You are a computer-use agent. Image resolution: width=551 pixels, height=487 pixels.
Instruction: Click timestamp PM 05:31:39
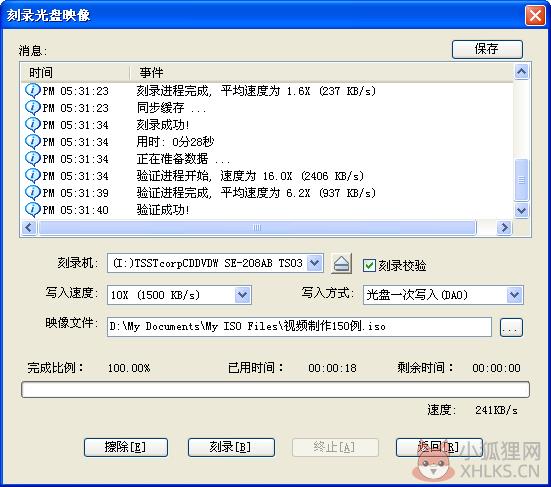[x=76, y=193]
